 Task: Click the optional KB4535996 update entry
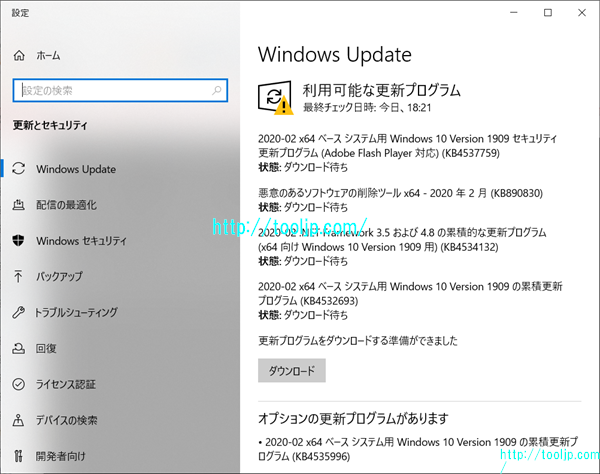point(418,449)
